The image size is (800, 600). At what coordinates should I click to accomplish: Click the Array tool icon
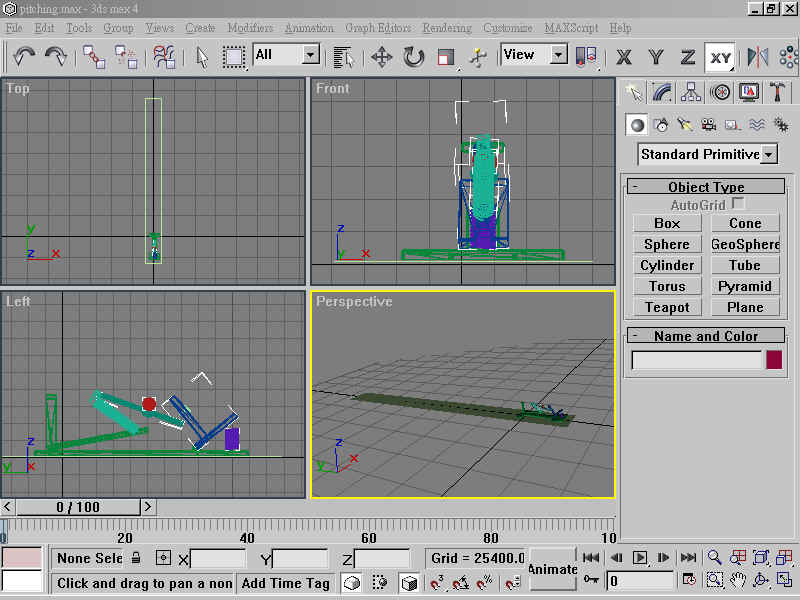[x=789, y=57]
